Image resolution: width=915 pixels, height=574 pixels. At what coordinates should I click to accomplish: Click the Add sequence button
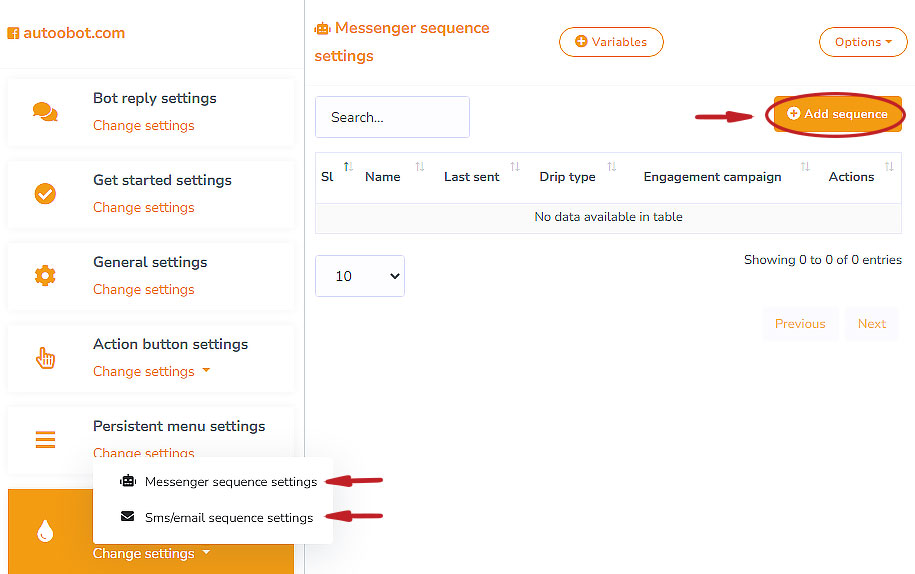point(837,114)
